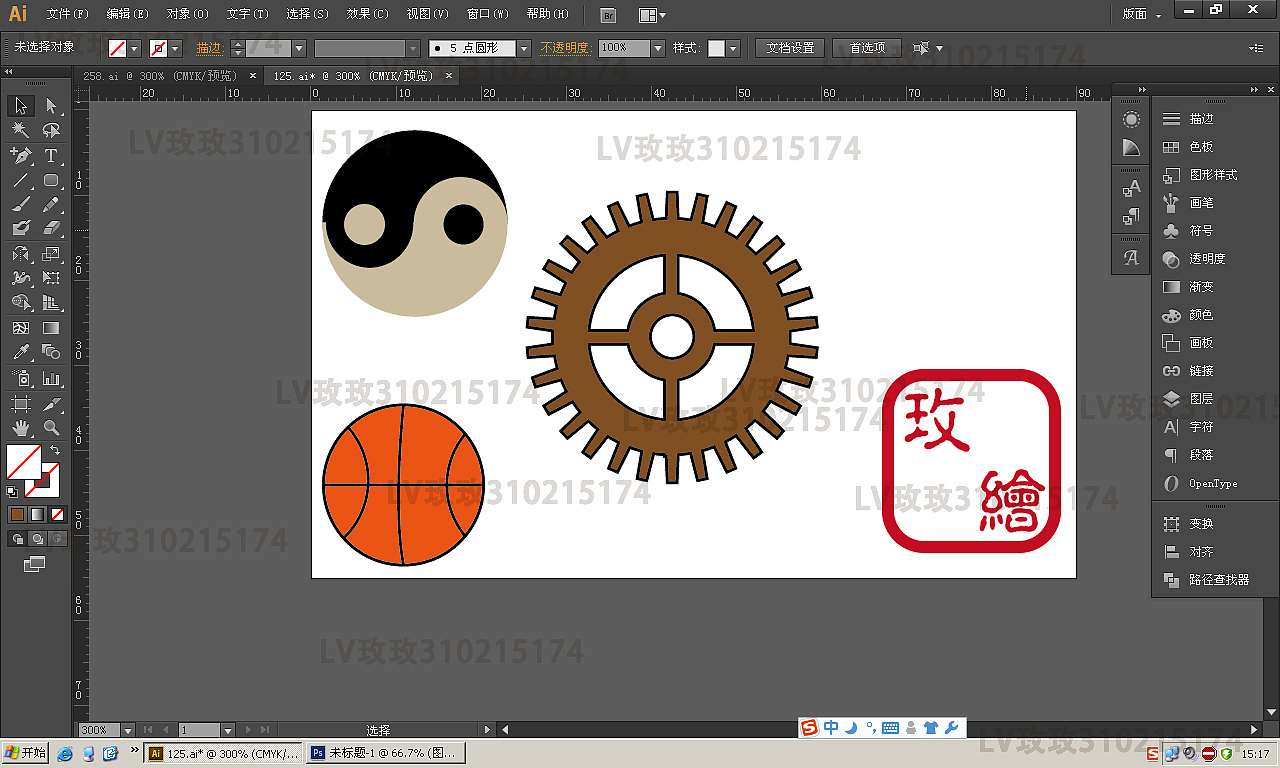Switch to the 125.ai document tab
1280x768 pixels.
[x=355, y=76]
